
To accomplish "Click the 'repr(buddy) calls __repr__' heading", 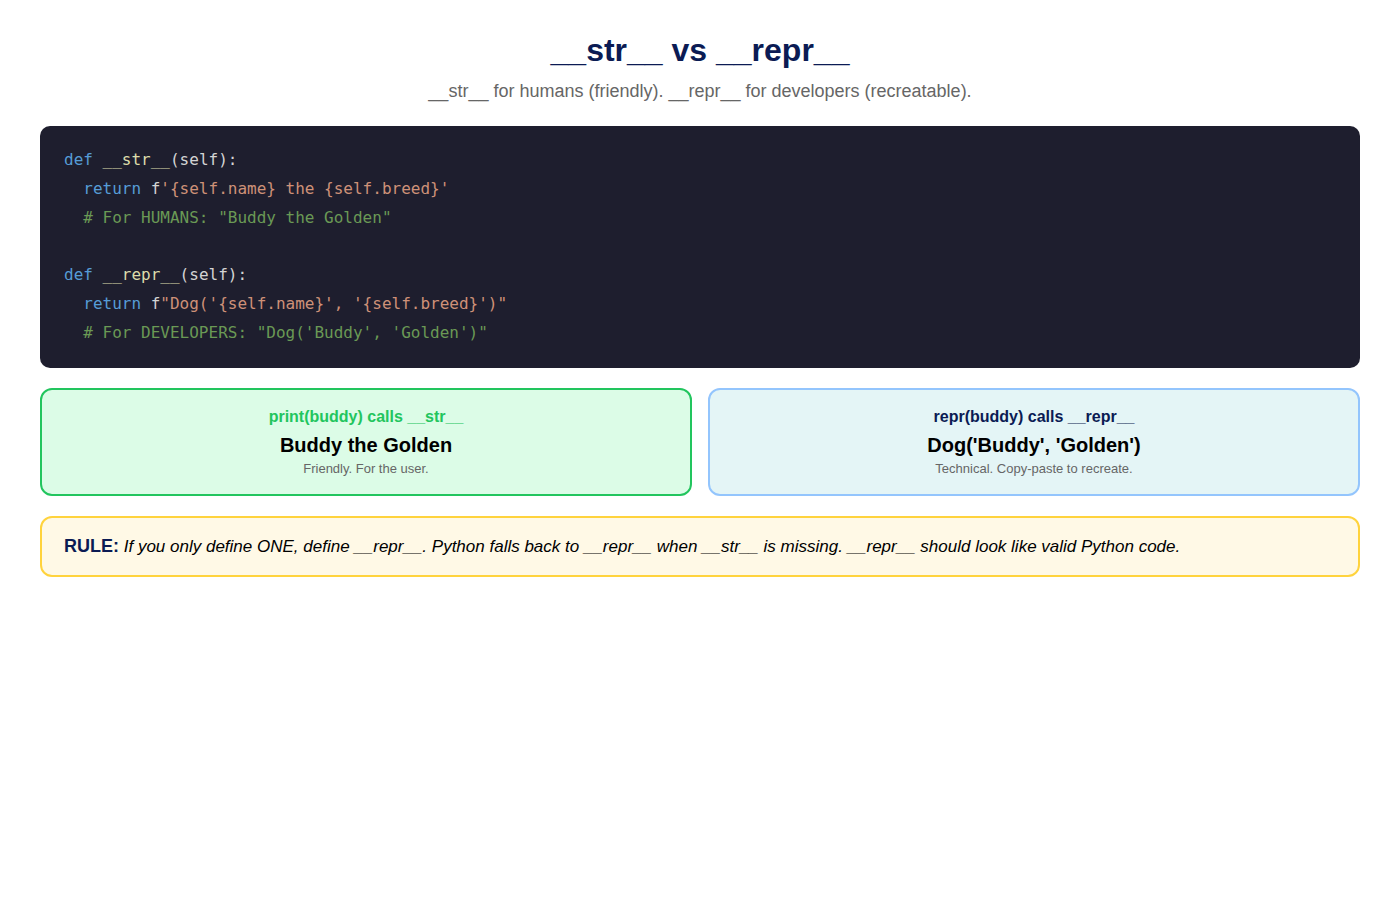I will tap(1034, 416).
